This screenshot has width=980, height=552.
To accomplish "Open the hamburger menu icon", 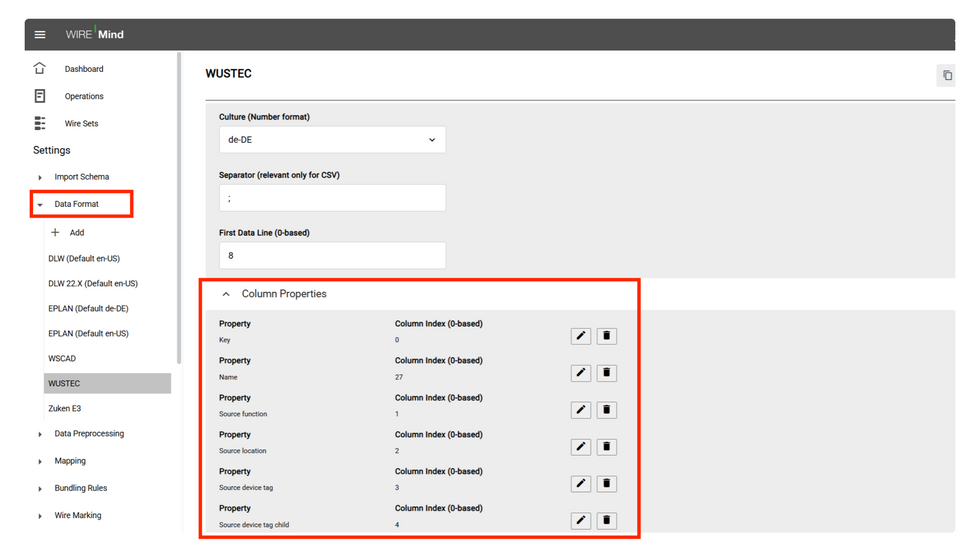I will pos(40,34).
